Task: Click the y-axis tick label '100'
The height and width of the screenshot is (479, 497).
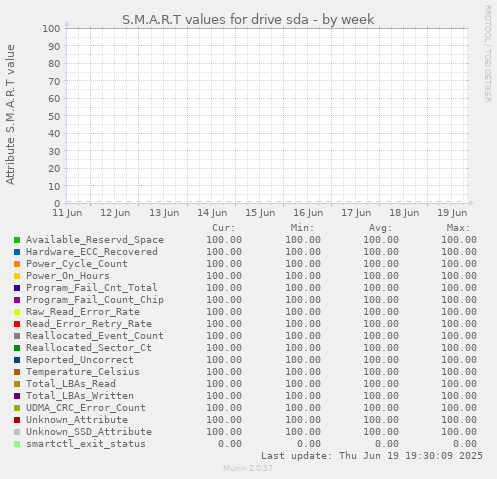Action: pos(51,29)
